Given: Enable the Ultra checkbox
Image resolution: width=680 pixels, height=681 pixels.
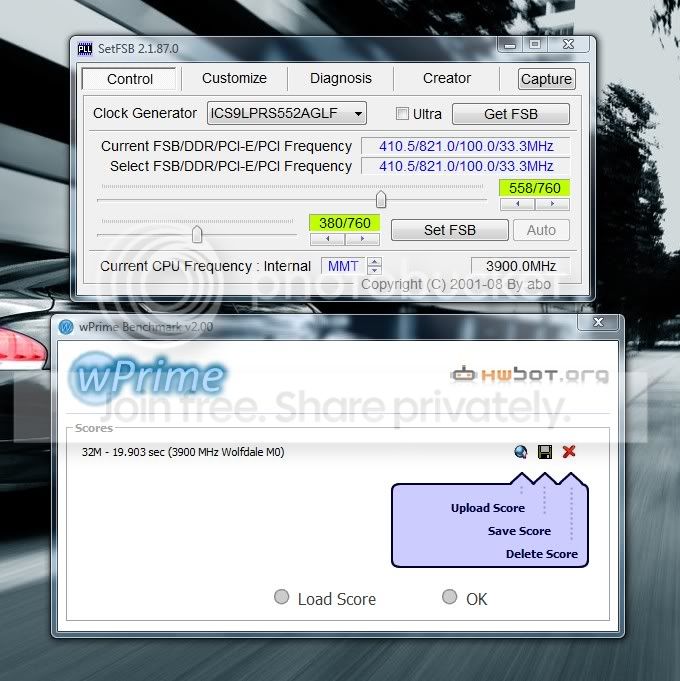Looking at the screenshot, I should tap(402, 114).
